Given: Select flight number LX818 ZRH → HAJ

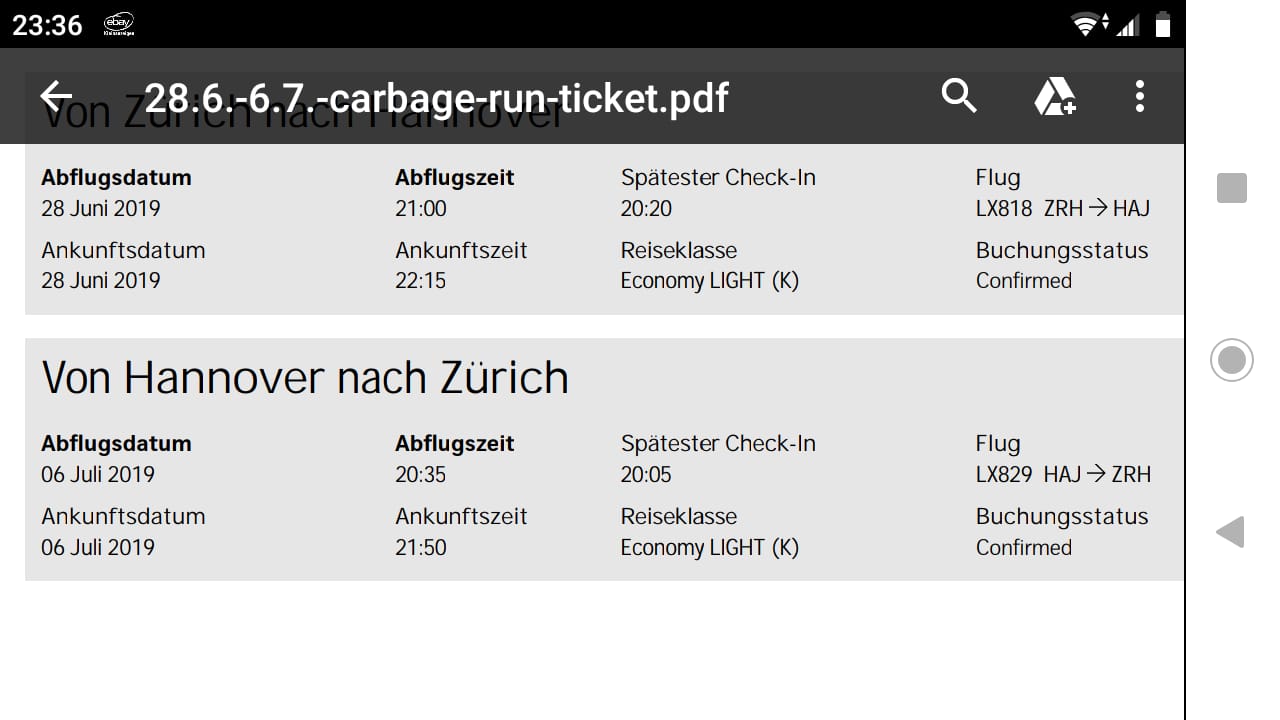Looking at the screenshot, I should (x=1062, y=209).
